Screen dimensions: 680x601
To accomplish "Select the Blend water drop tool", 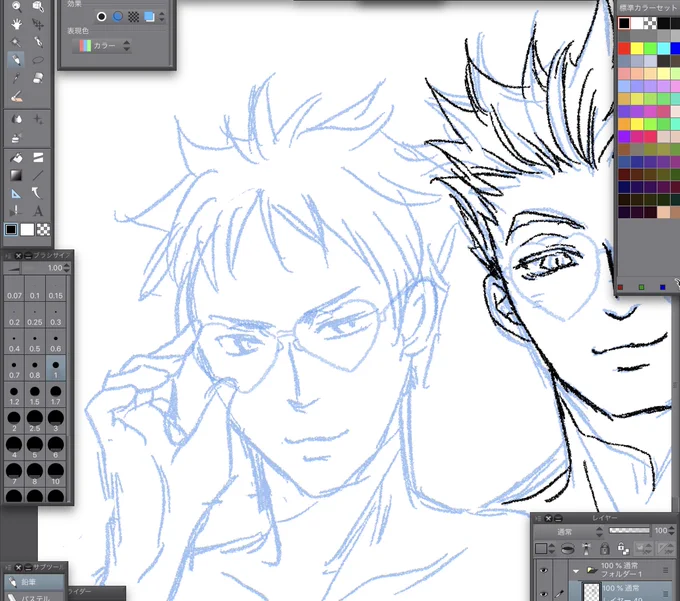I will click(16, 119).
